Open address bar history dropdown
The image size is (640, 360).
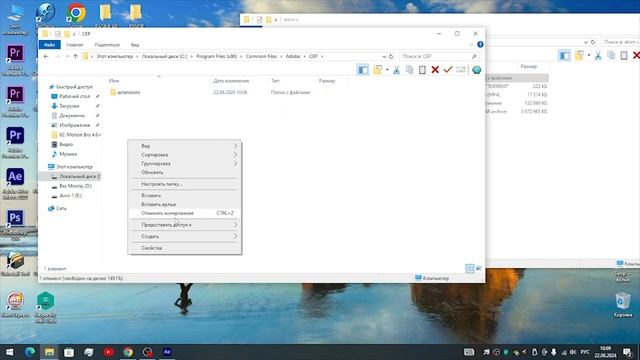click(x=384, y=56)
